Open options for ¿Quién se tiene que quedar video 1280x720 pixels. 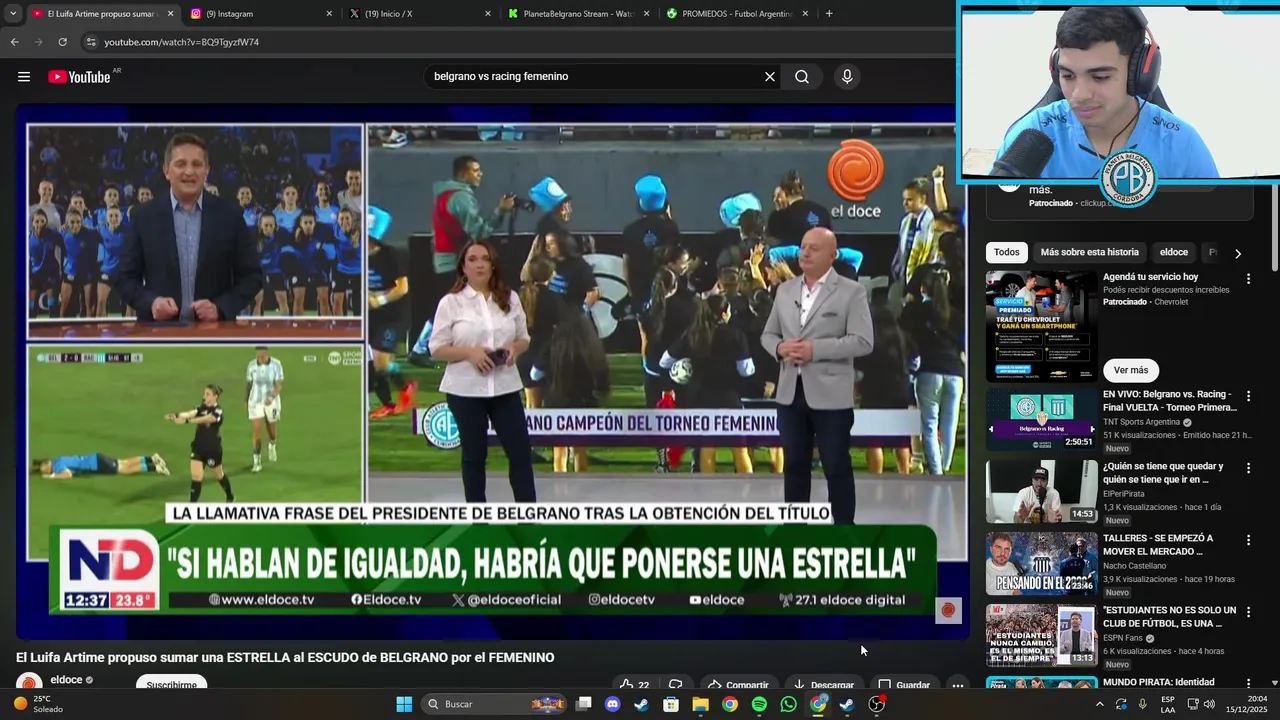tap(1248, 468)
